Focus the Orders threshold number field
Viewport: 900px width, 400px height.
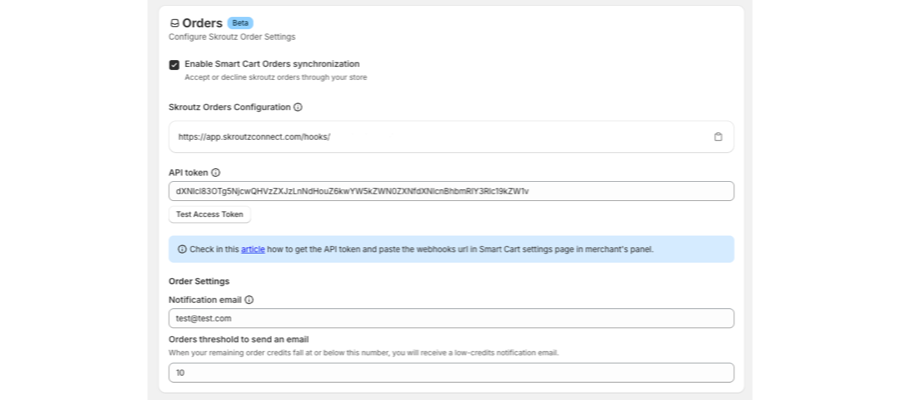coord(451,373)
